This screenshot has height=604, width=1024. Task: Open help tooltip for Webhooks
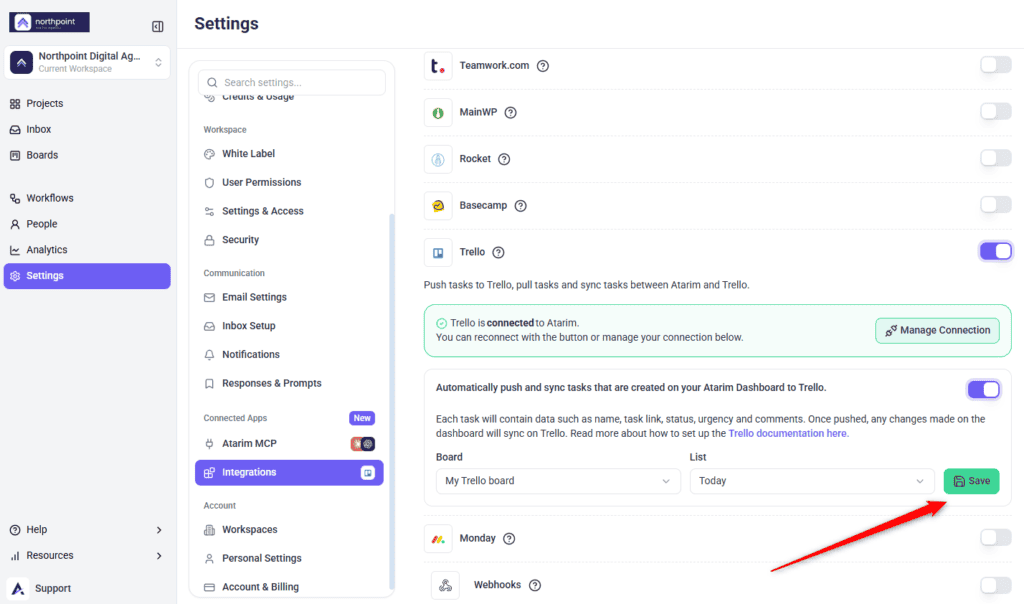coord(535,585)
